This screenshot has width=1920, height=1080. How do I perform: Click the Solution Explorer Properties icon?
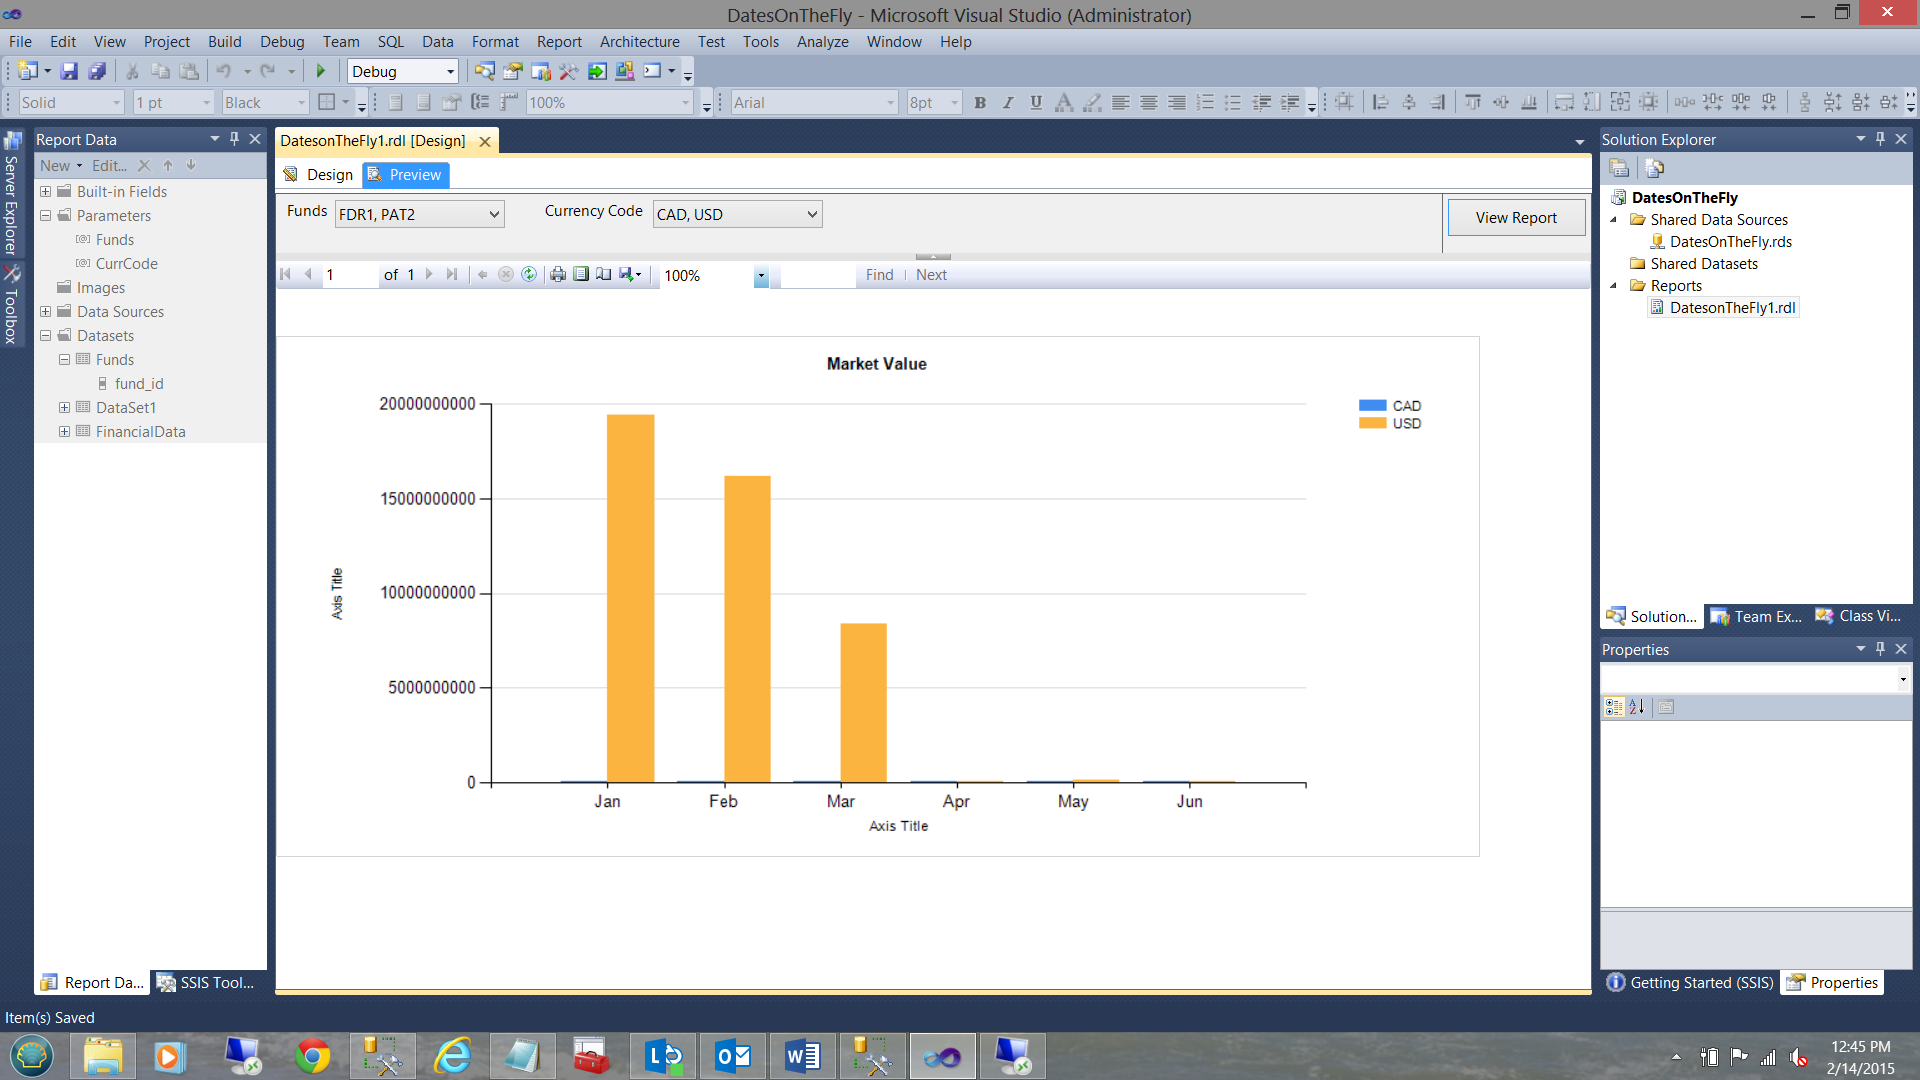click(x=1619, y=168)
